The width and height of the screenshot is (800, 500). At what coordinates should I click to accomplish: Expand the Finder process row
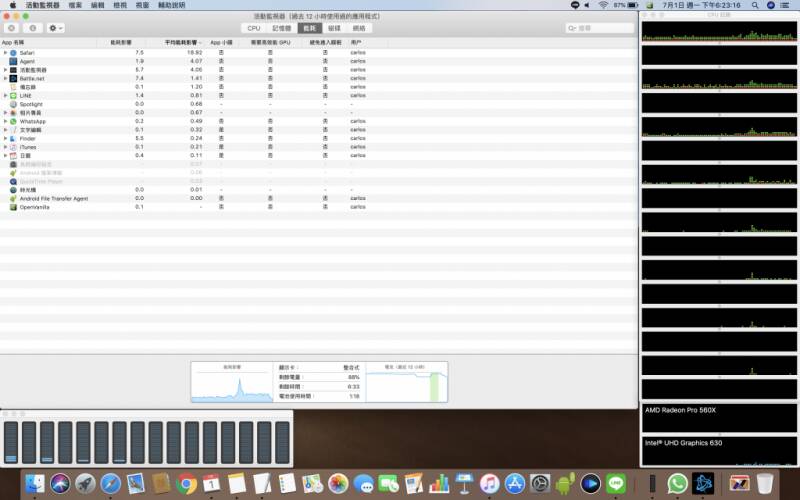[x=5, y=138]
